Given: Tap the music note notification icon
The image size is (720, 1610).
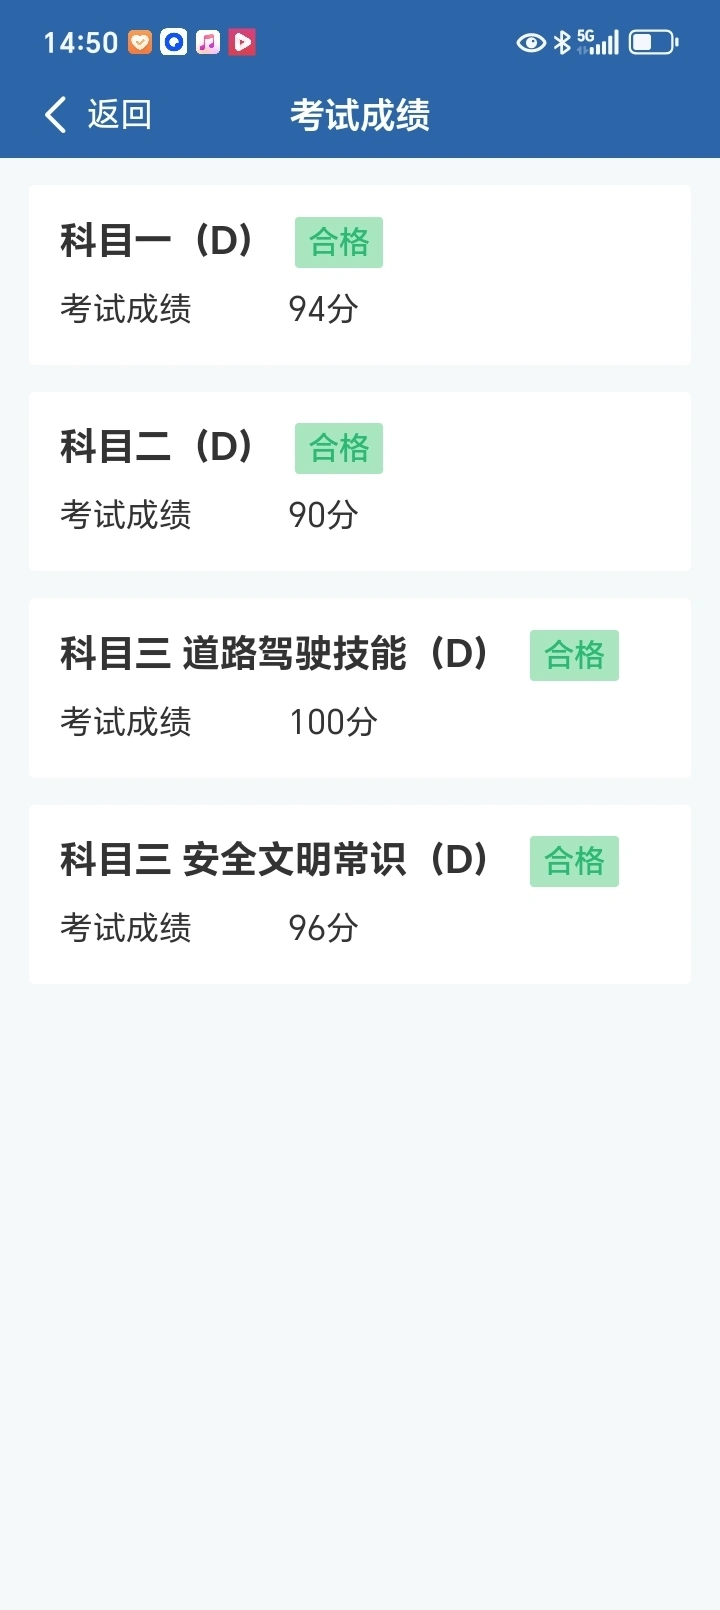Looking at the screenshot, I should click(208, 42).
